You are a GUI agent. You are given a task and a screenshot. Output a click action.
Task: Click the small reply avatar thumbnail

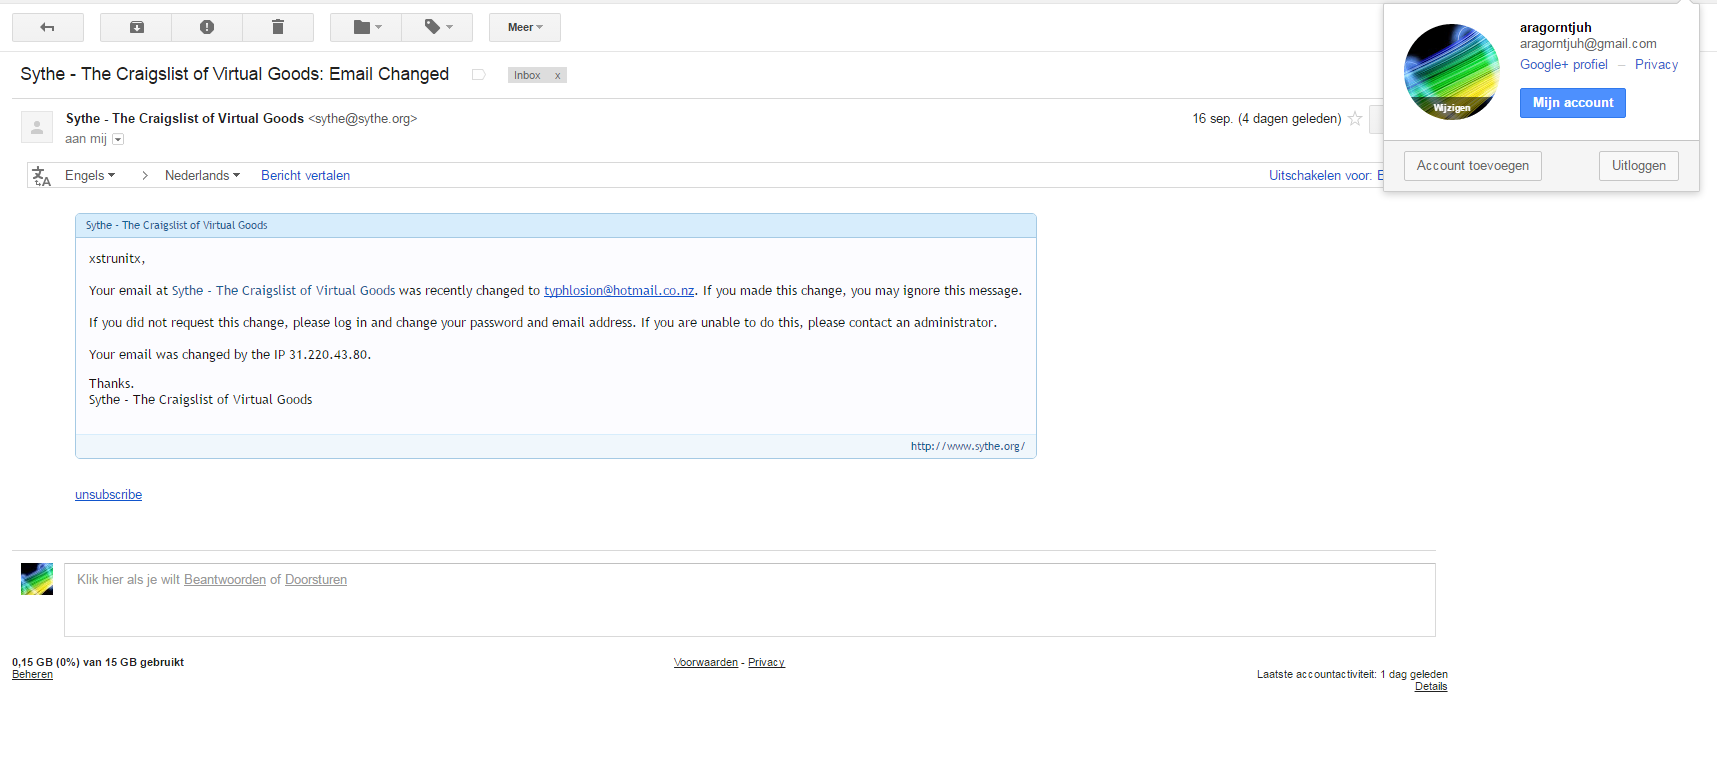pyautogui.click(x=37, y=579)
